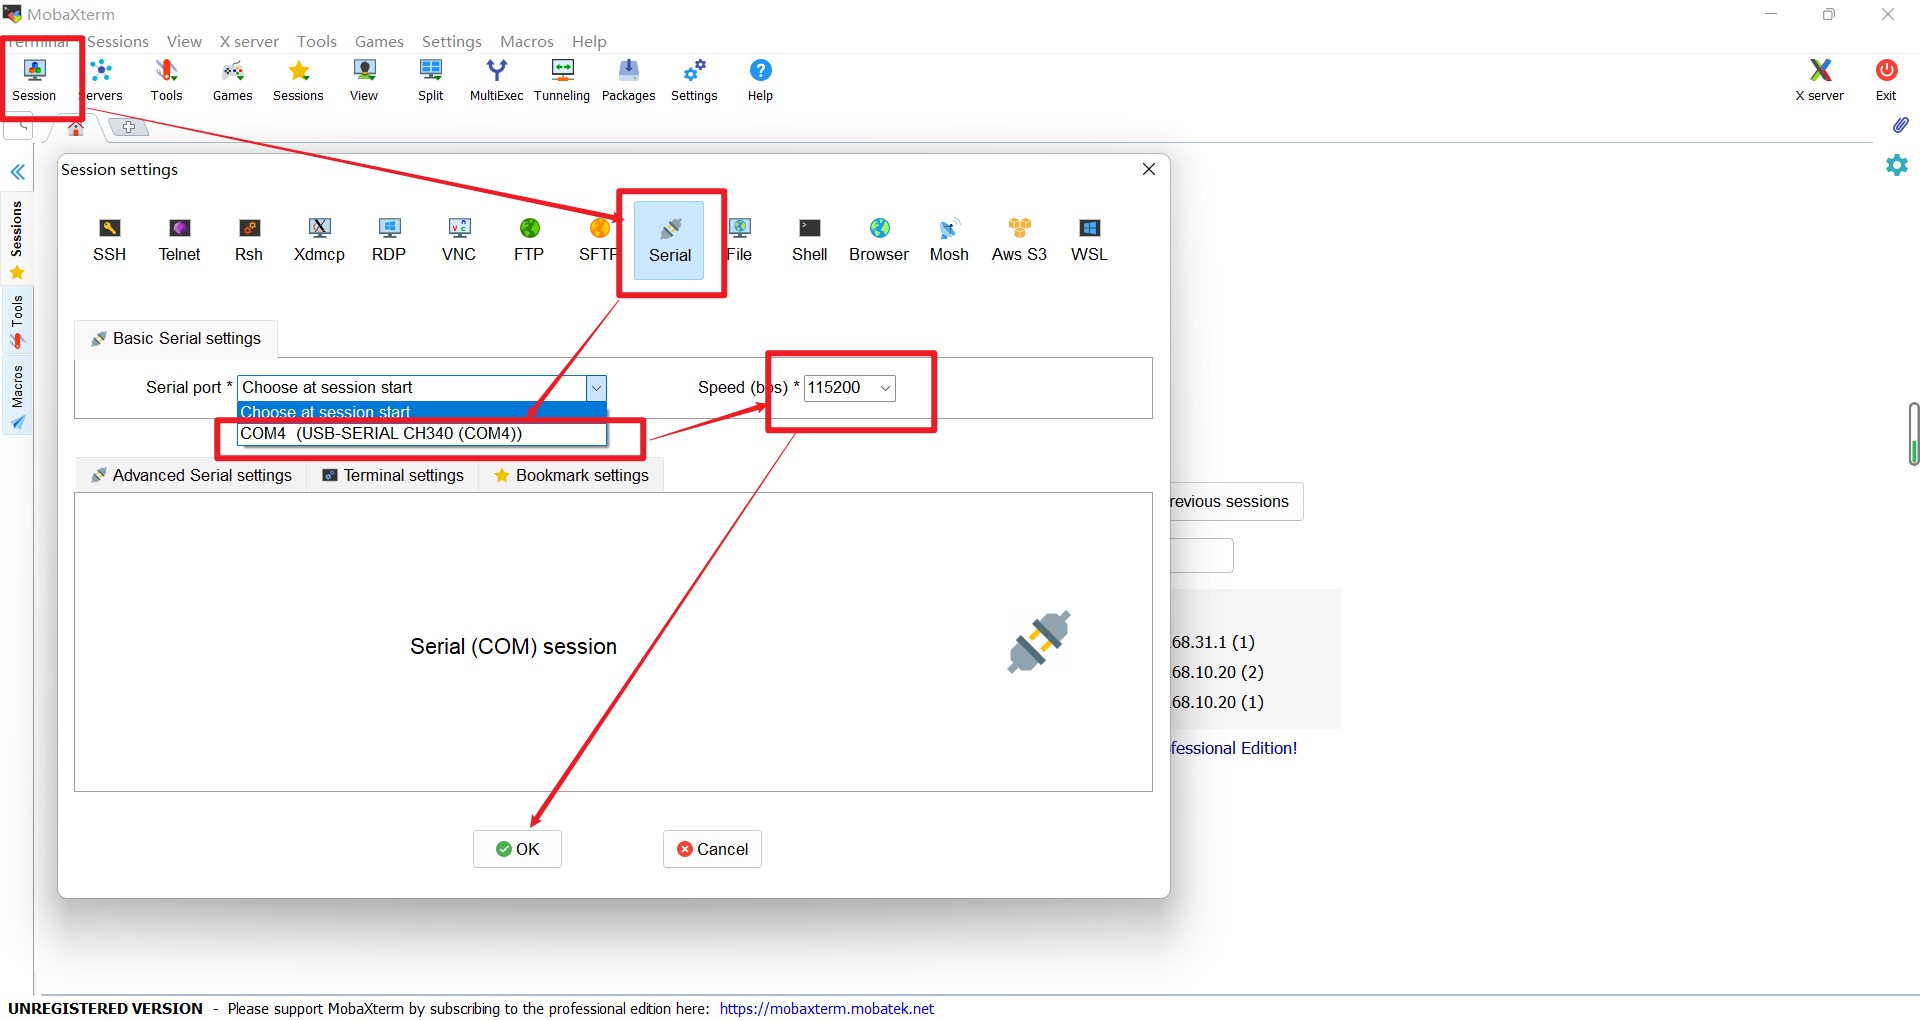The height and width of the screenshot is (1020, 1920).
Task: Pick COM4 (USB-SERIAL CH340) from list
Action: coord(422,434)
